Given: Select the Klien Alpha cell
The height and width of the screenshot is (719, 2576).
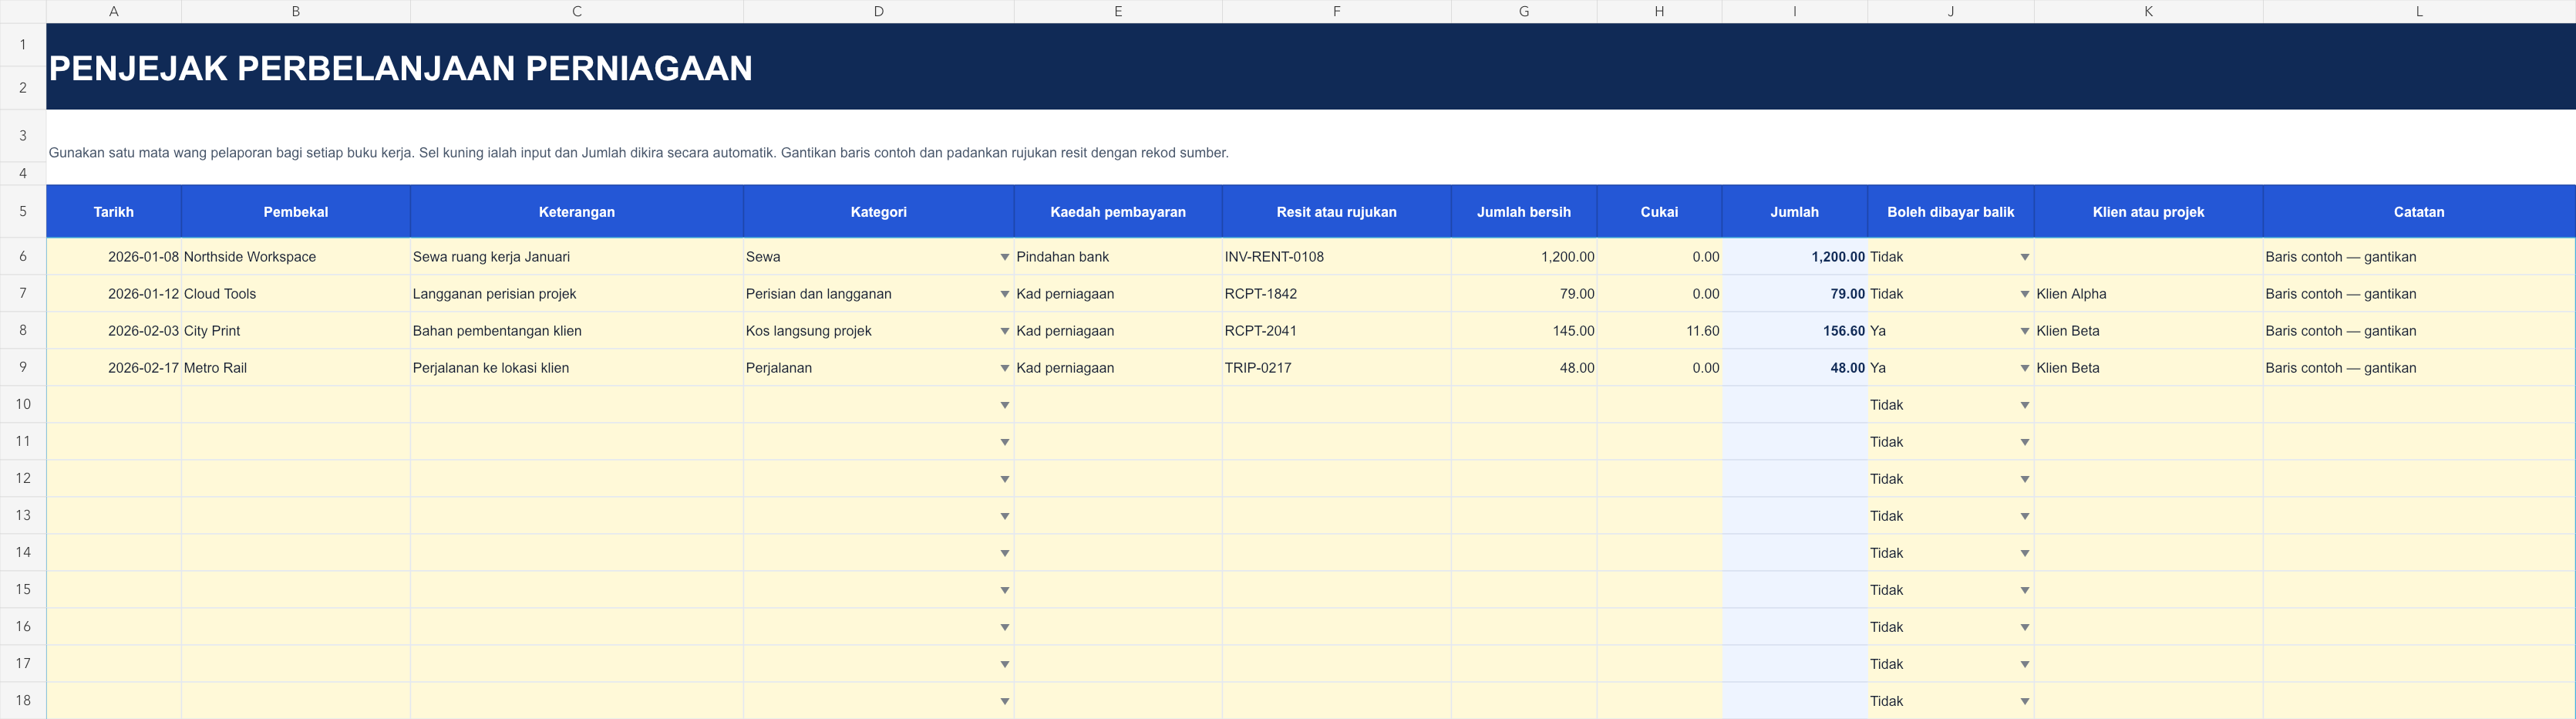Looking at the screenshot, I should click(2148, 294).
